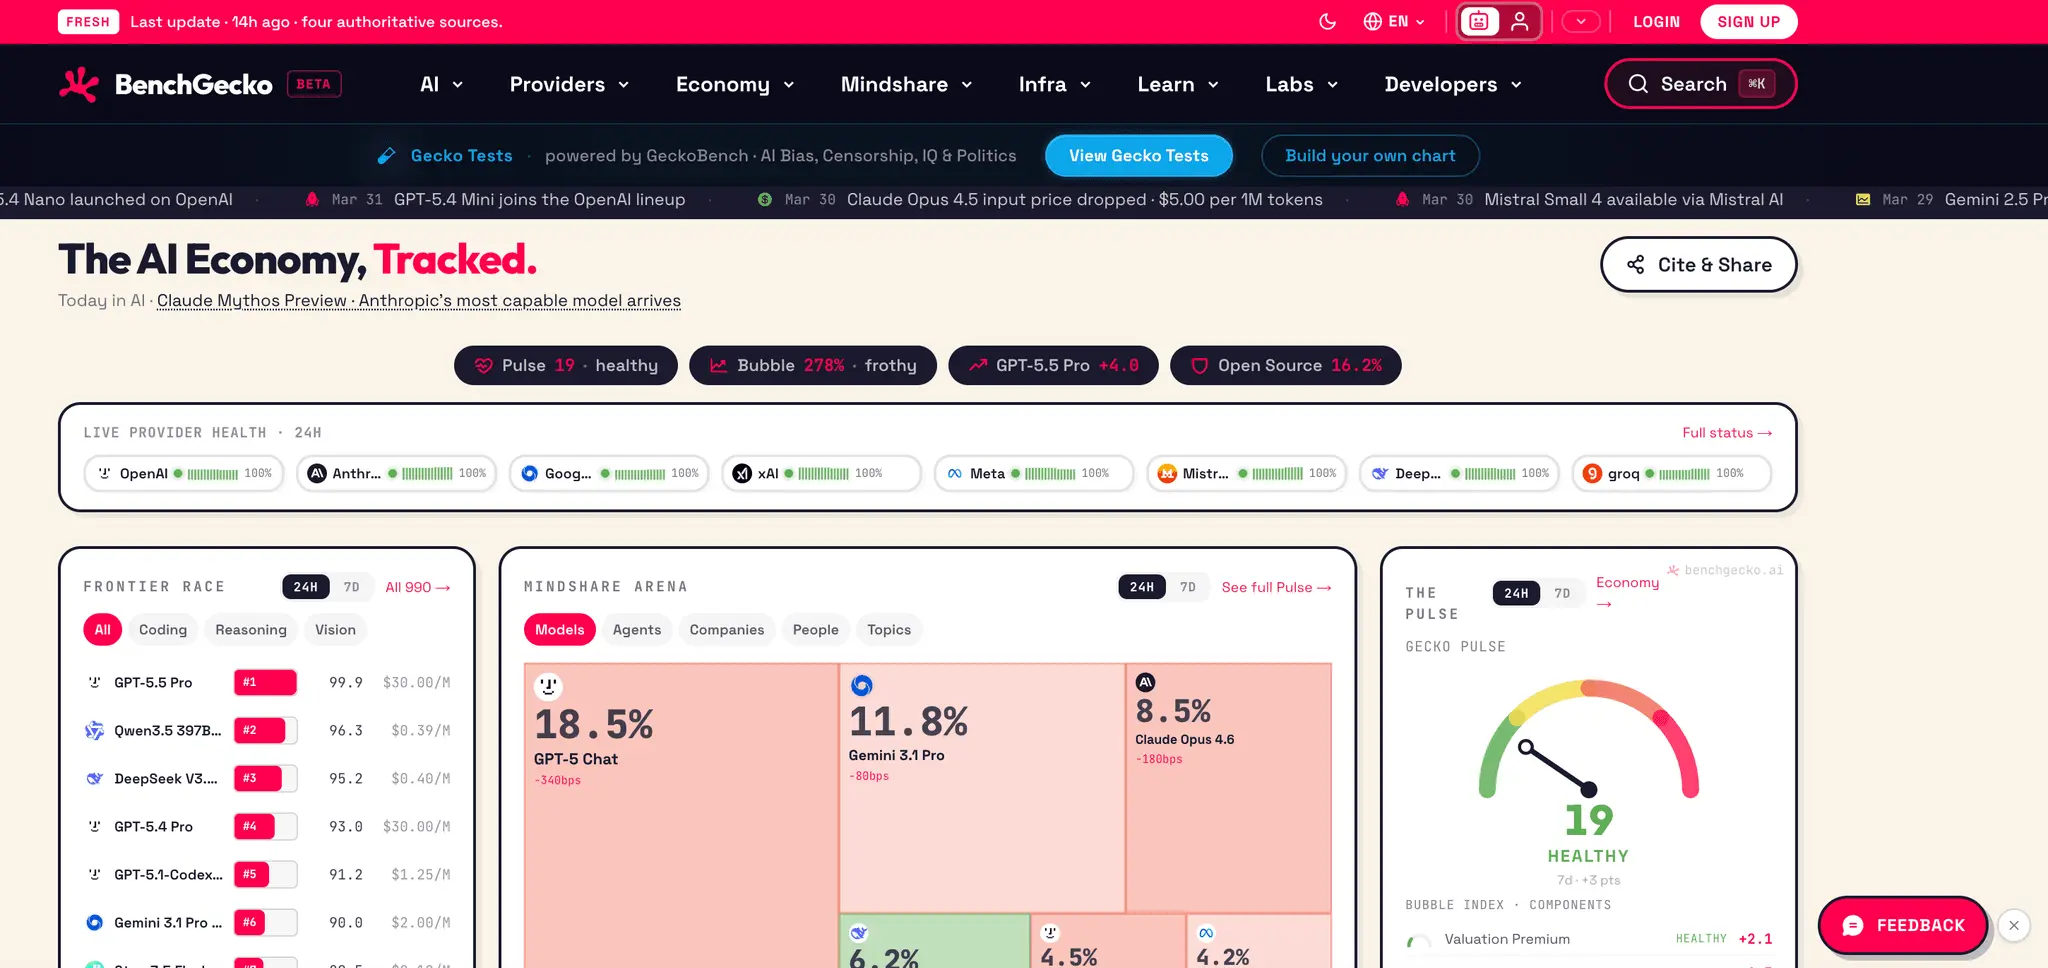2048x968 pixels.
Task: Switch to the robot view toggle
Action: point(1479,22)
